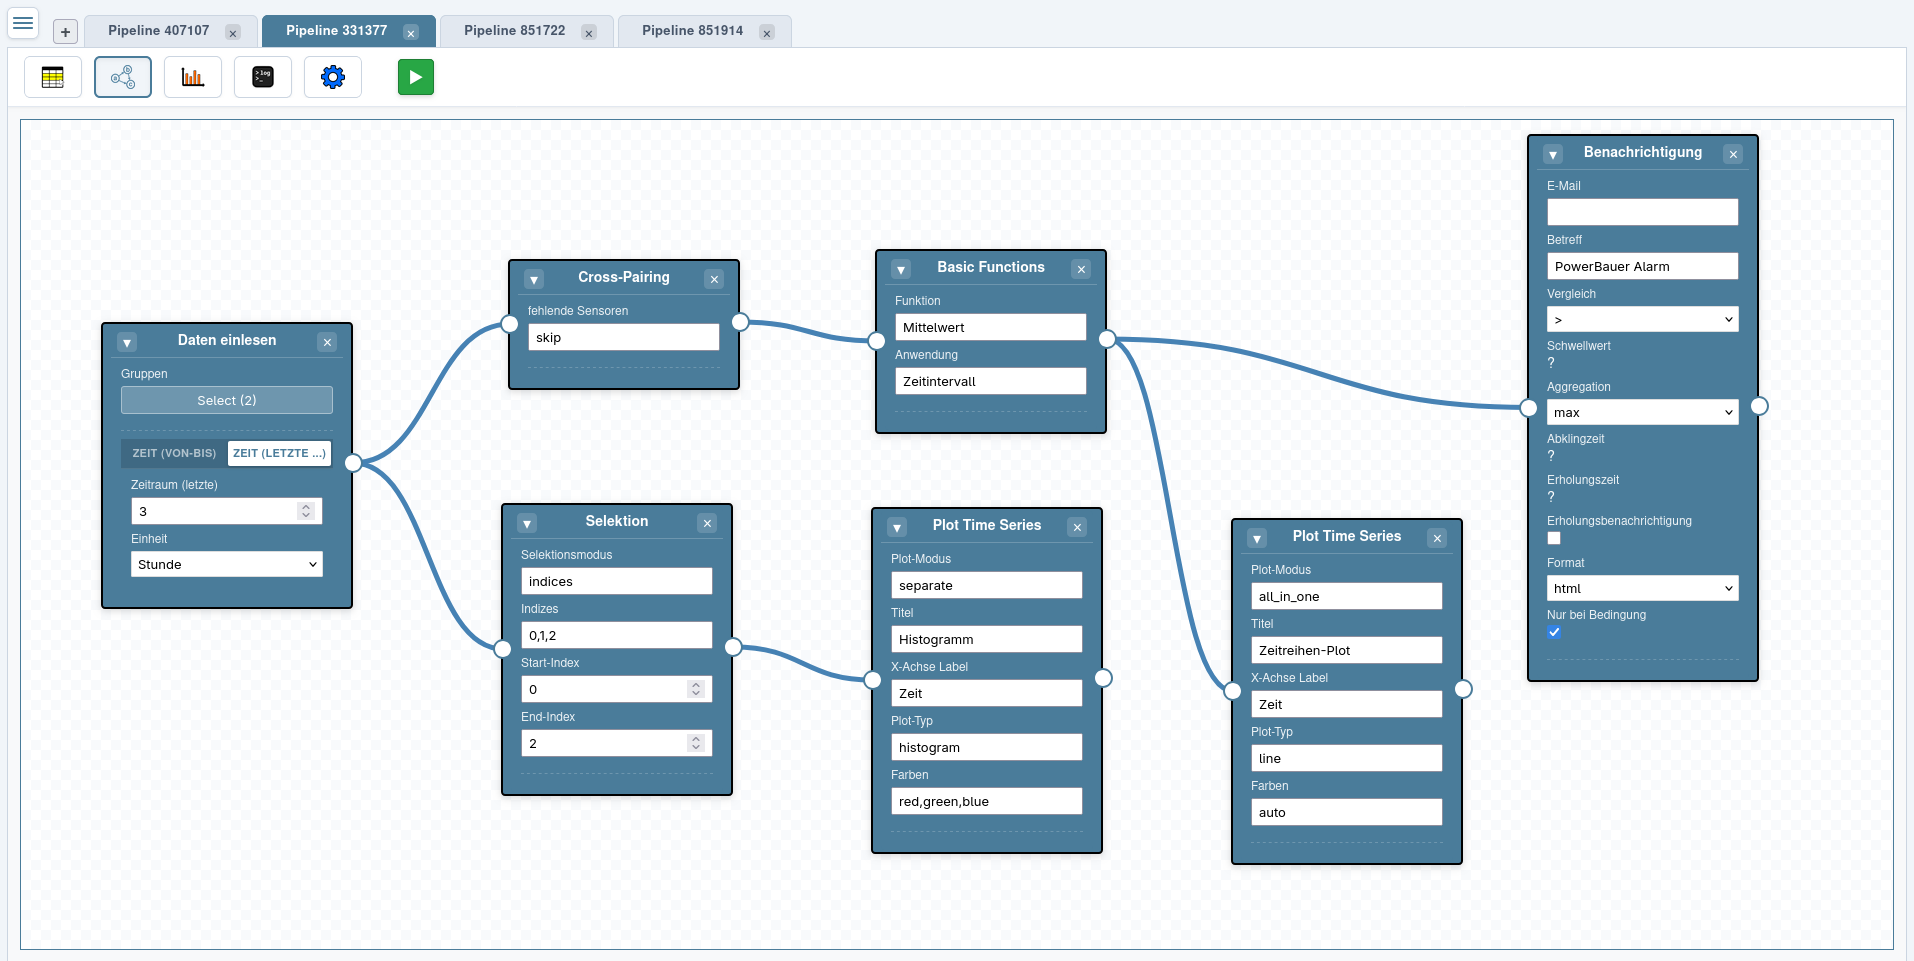Run the pipeline with the green play button
Viewport: 1914px width, 961px height.
(x=416, y=77)
